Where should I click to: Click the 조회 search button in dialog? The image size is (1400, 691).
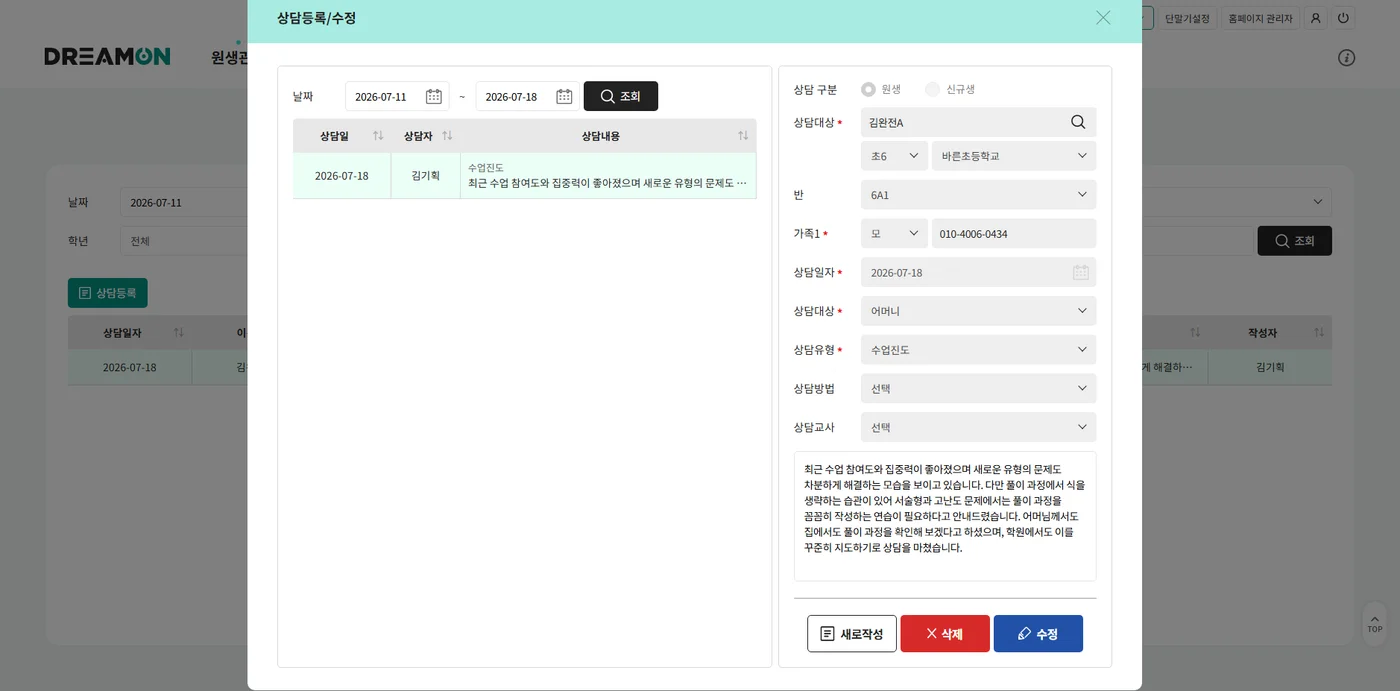click(621, 96)
